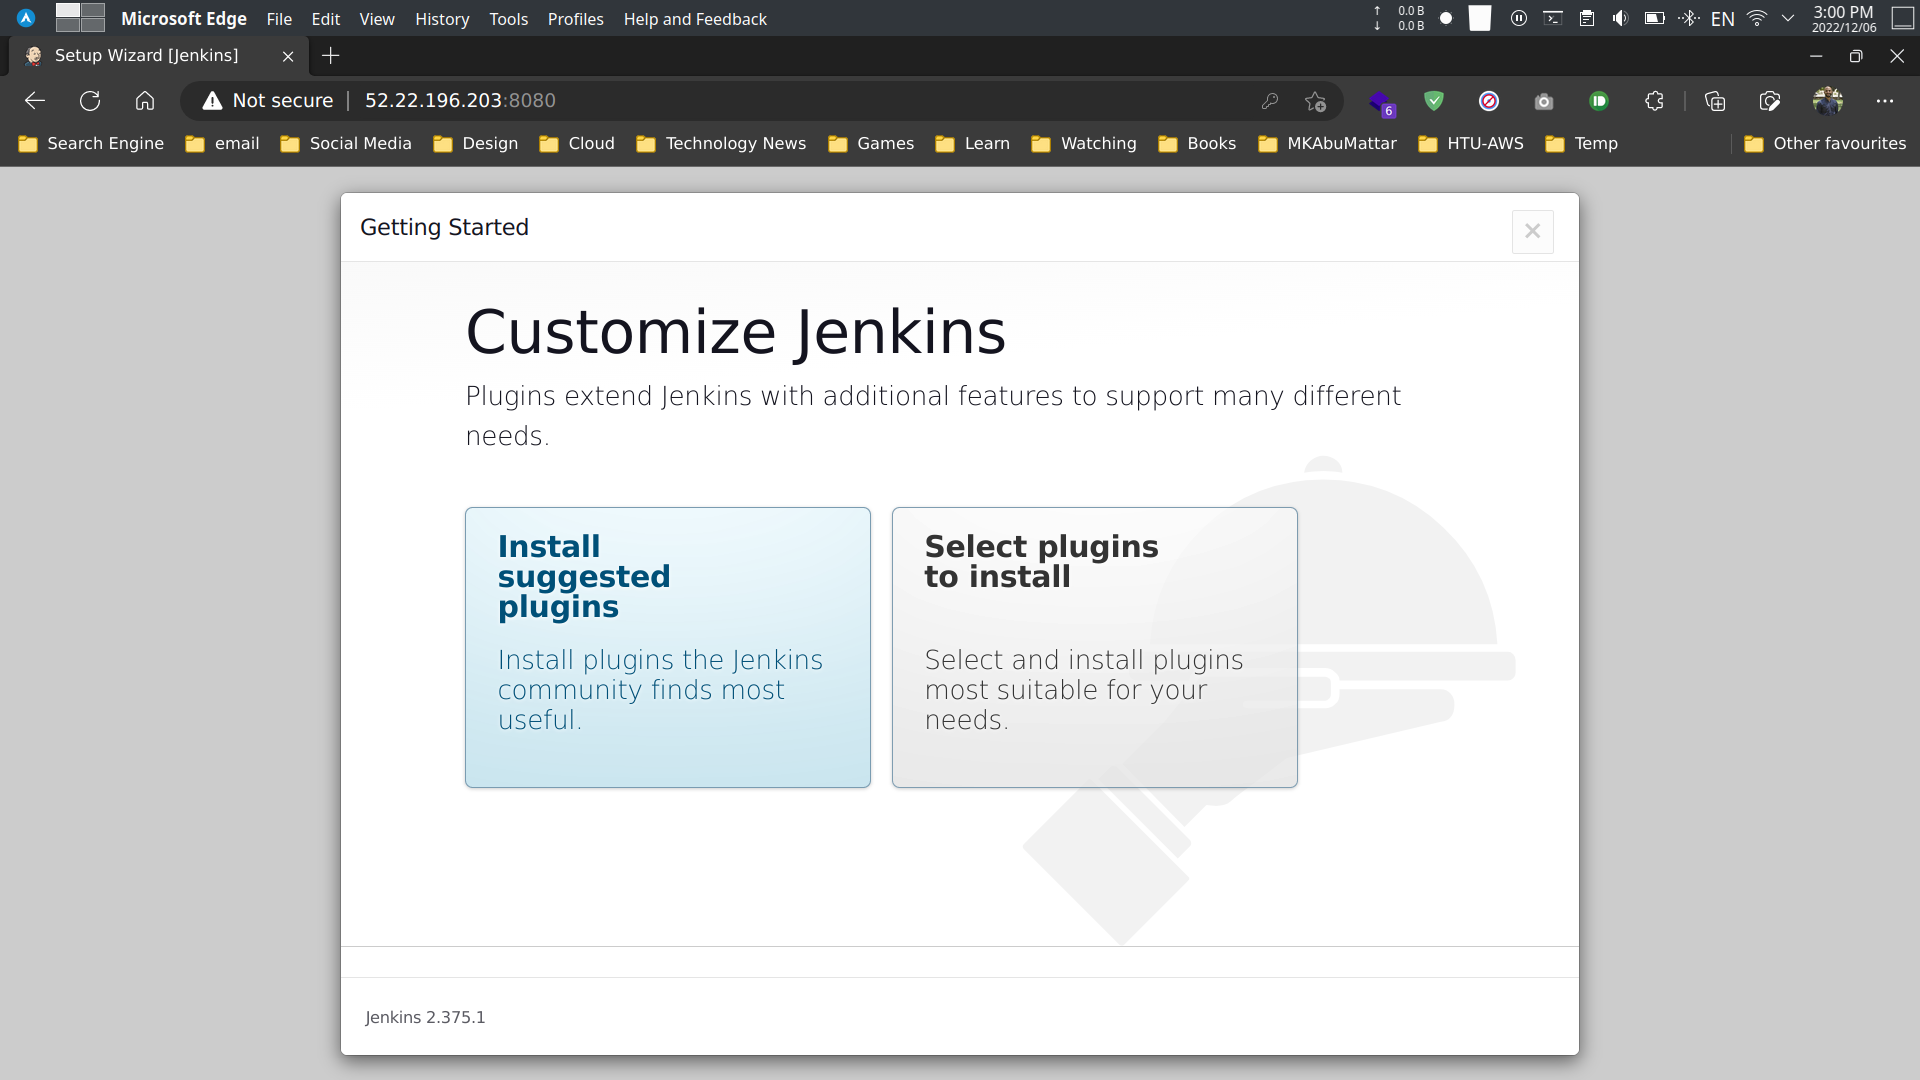Click Not secure to view site permissions
The image size is (1920, 1080).
tap(282, 100)
